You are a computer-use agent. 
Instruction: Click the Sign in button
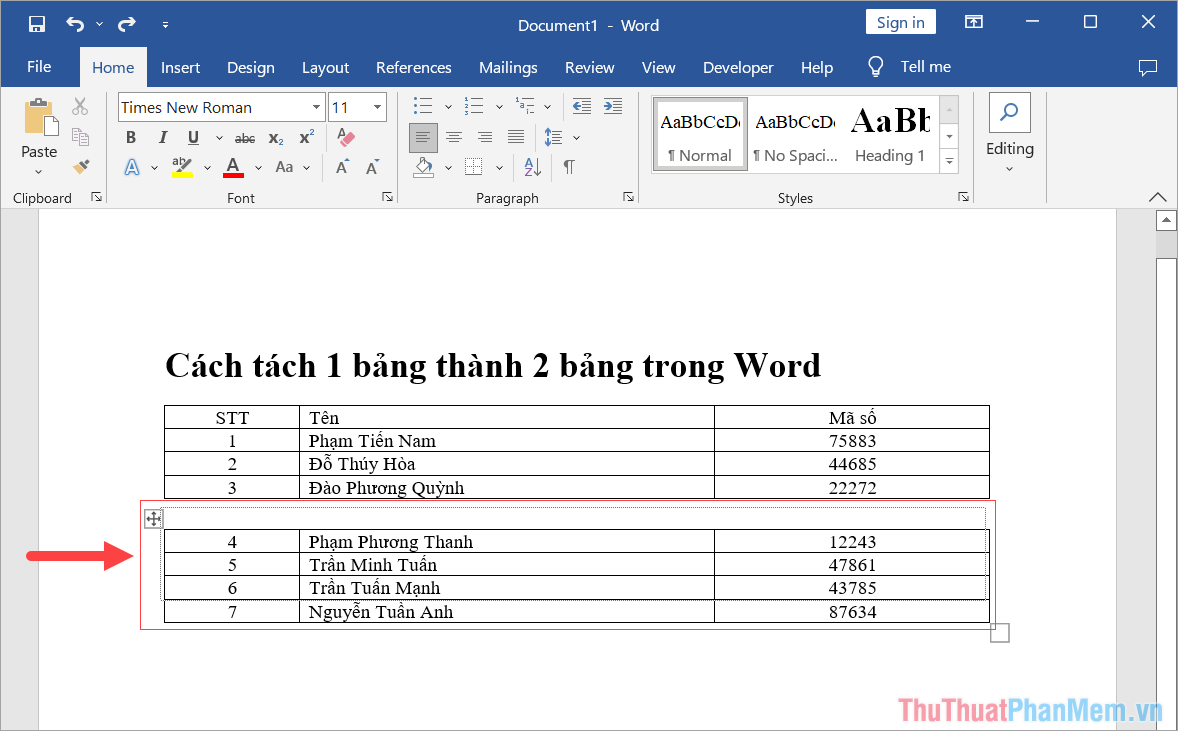[x=900, y=21]
